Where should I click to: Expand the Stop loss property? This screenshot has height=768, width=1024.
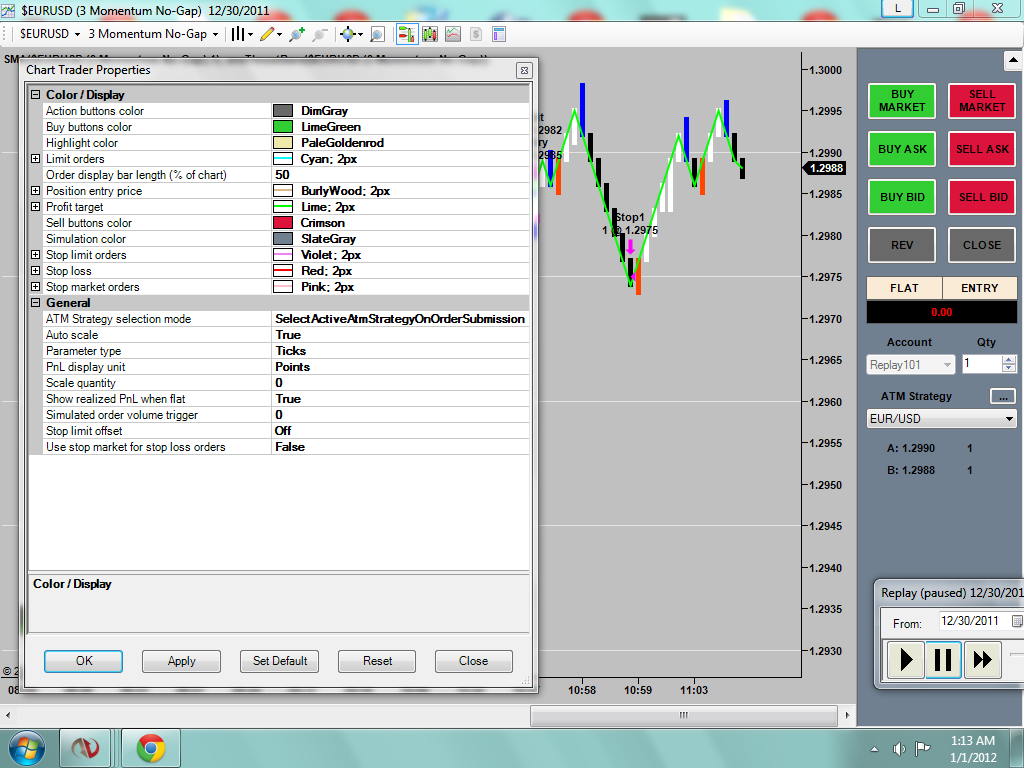[36, 270]
